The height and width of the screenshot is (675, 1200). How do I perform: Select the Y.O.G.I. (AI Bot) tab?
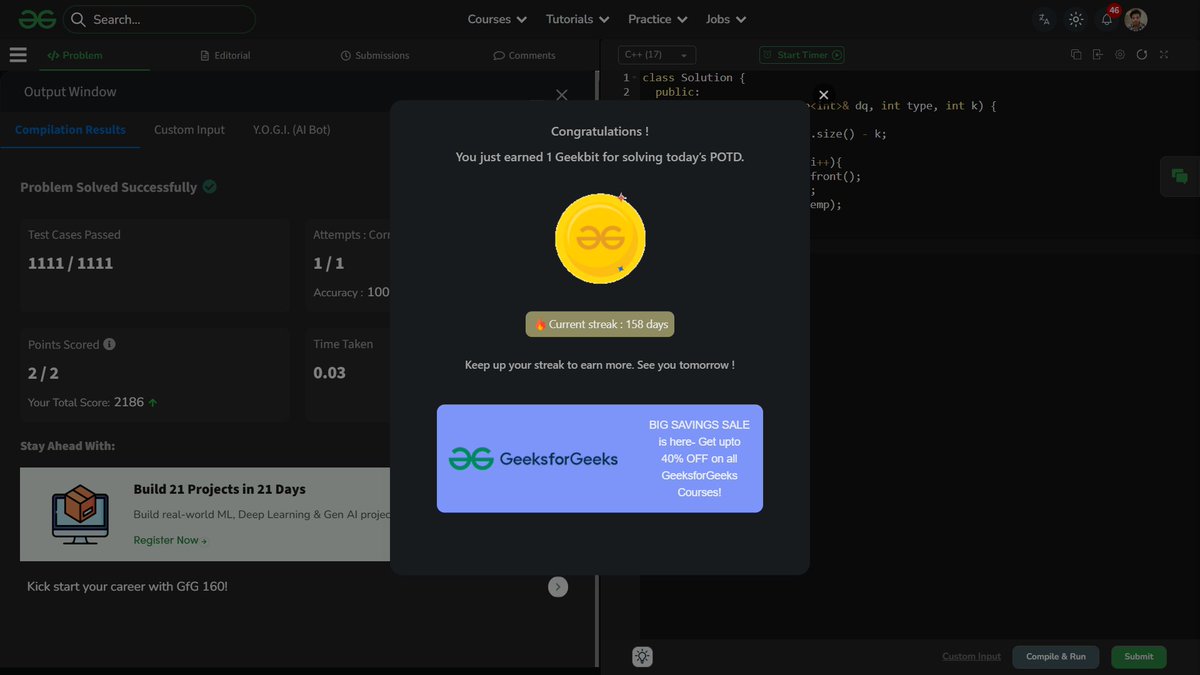pos(291,130)
